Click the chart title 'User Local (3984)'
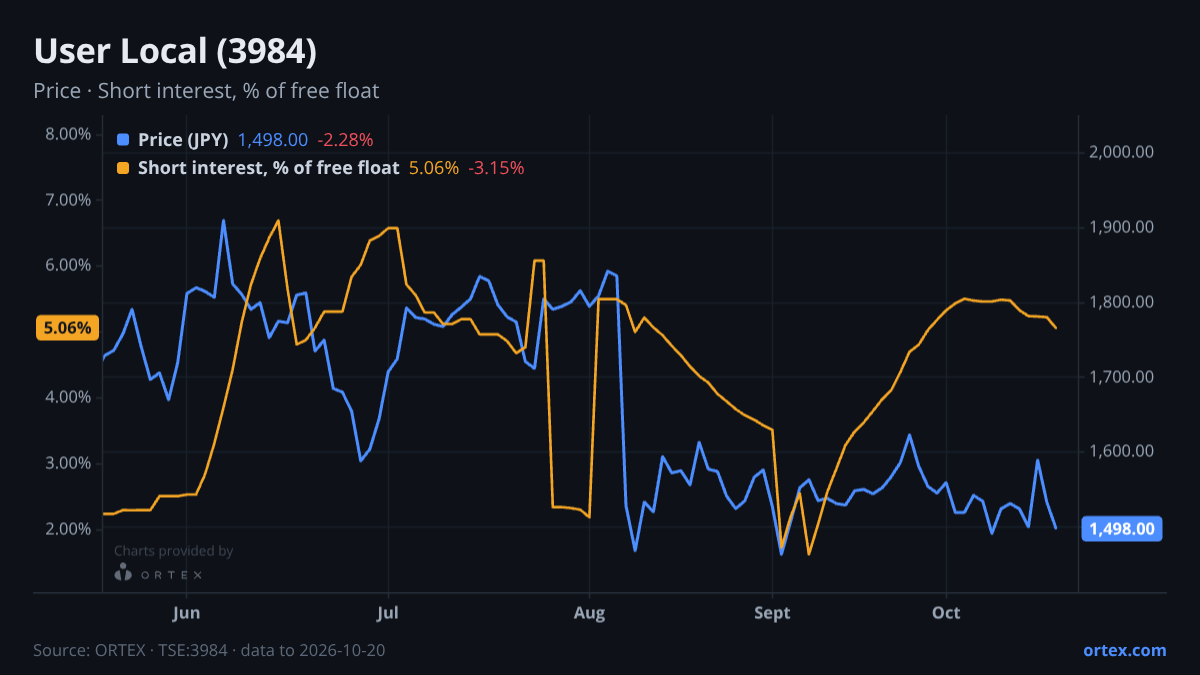 (x=175, y=51)
